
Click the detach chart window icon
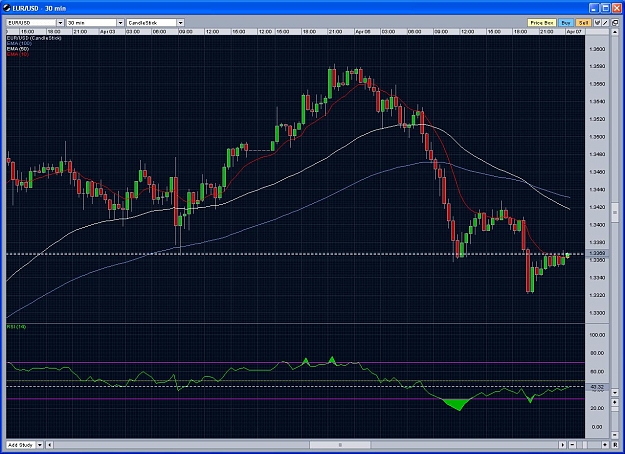click(x=615, y=23)
